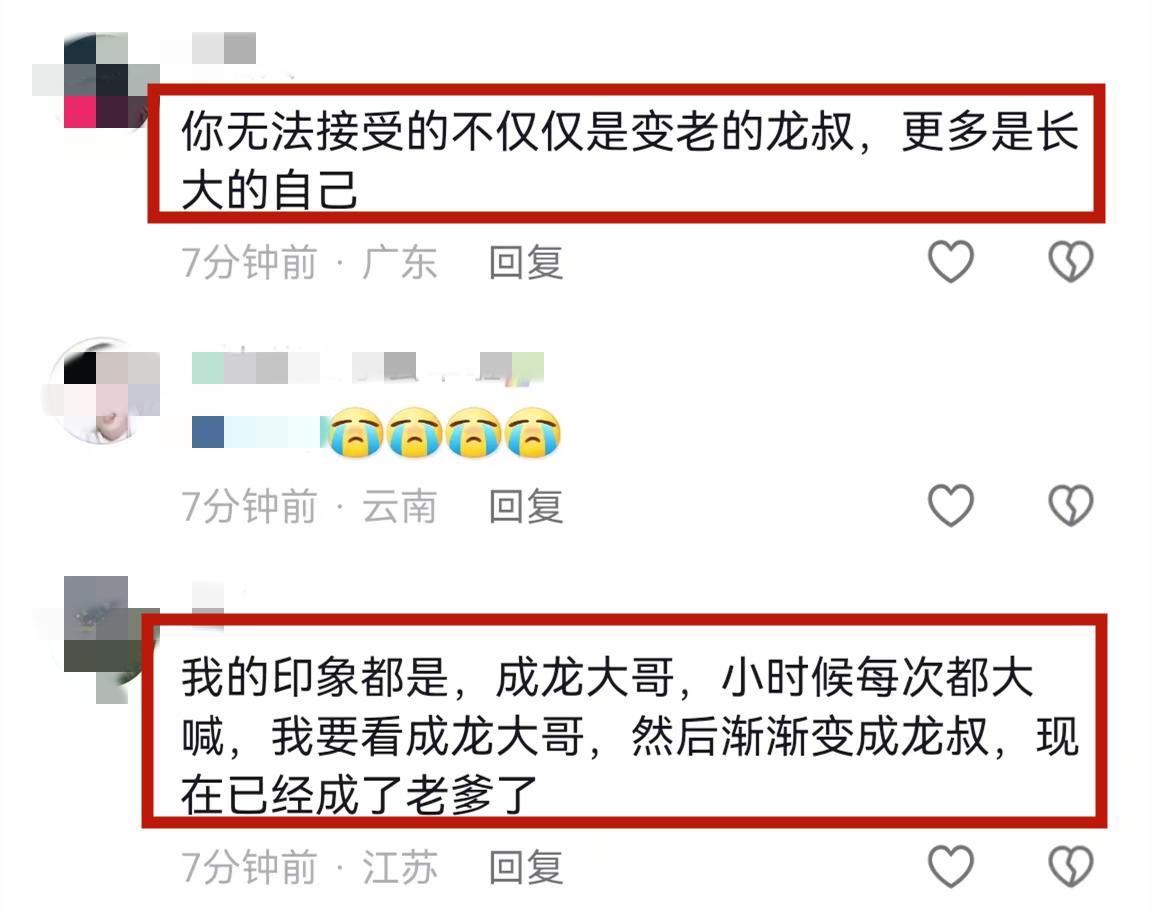Open the 云南 commenter's round avatar

click(103, 392)
